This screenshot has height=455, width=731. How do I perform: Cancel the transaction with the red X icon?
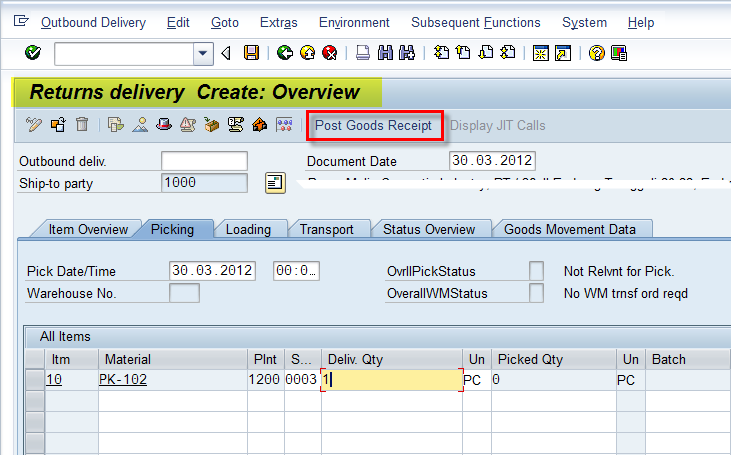pos(329,53)
